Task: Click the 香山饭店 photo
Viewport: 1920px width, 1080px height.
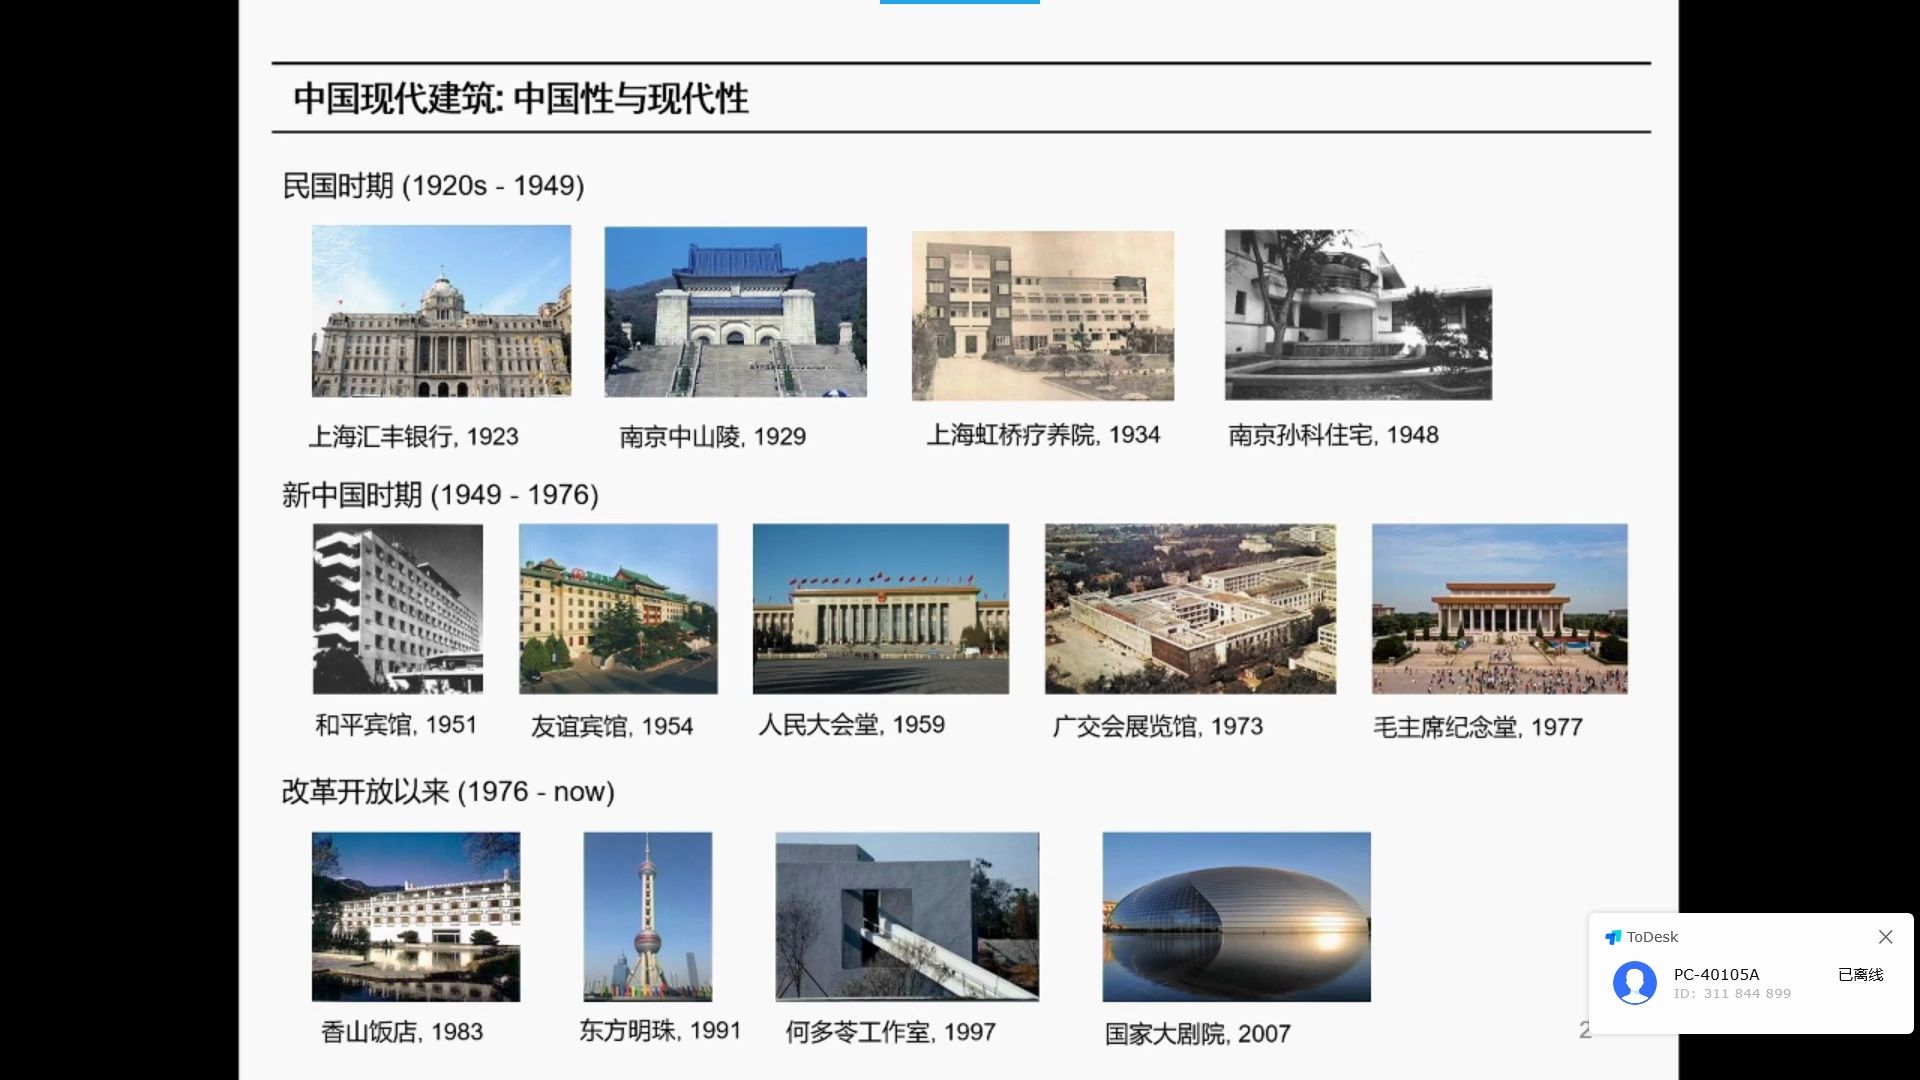Action: point(416,917)
